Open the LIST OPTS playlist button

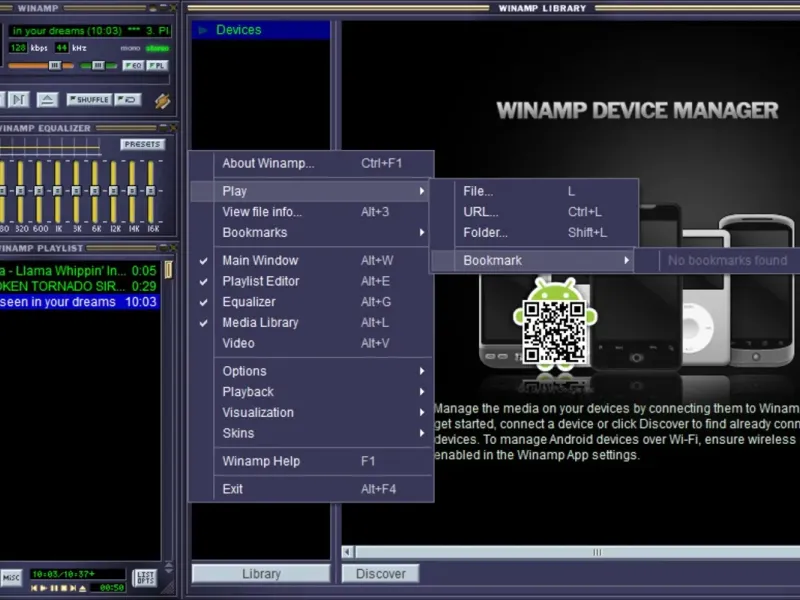pos(145,578)
